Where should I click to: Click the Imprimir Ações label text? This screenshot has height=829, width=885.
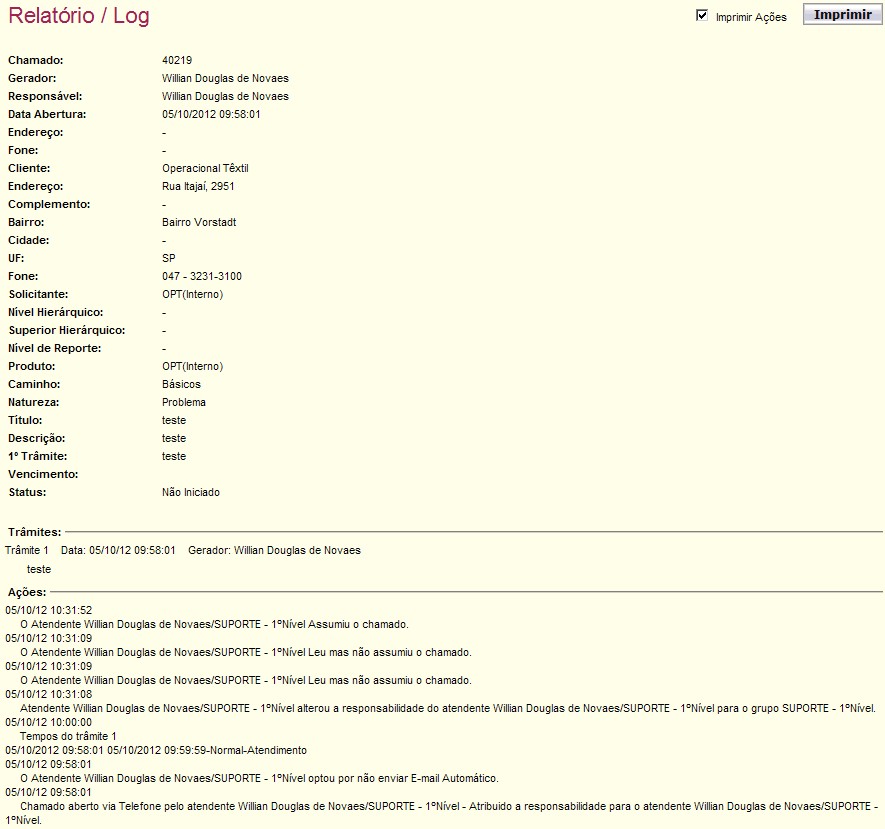pos(751,17)
